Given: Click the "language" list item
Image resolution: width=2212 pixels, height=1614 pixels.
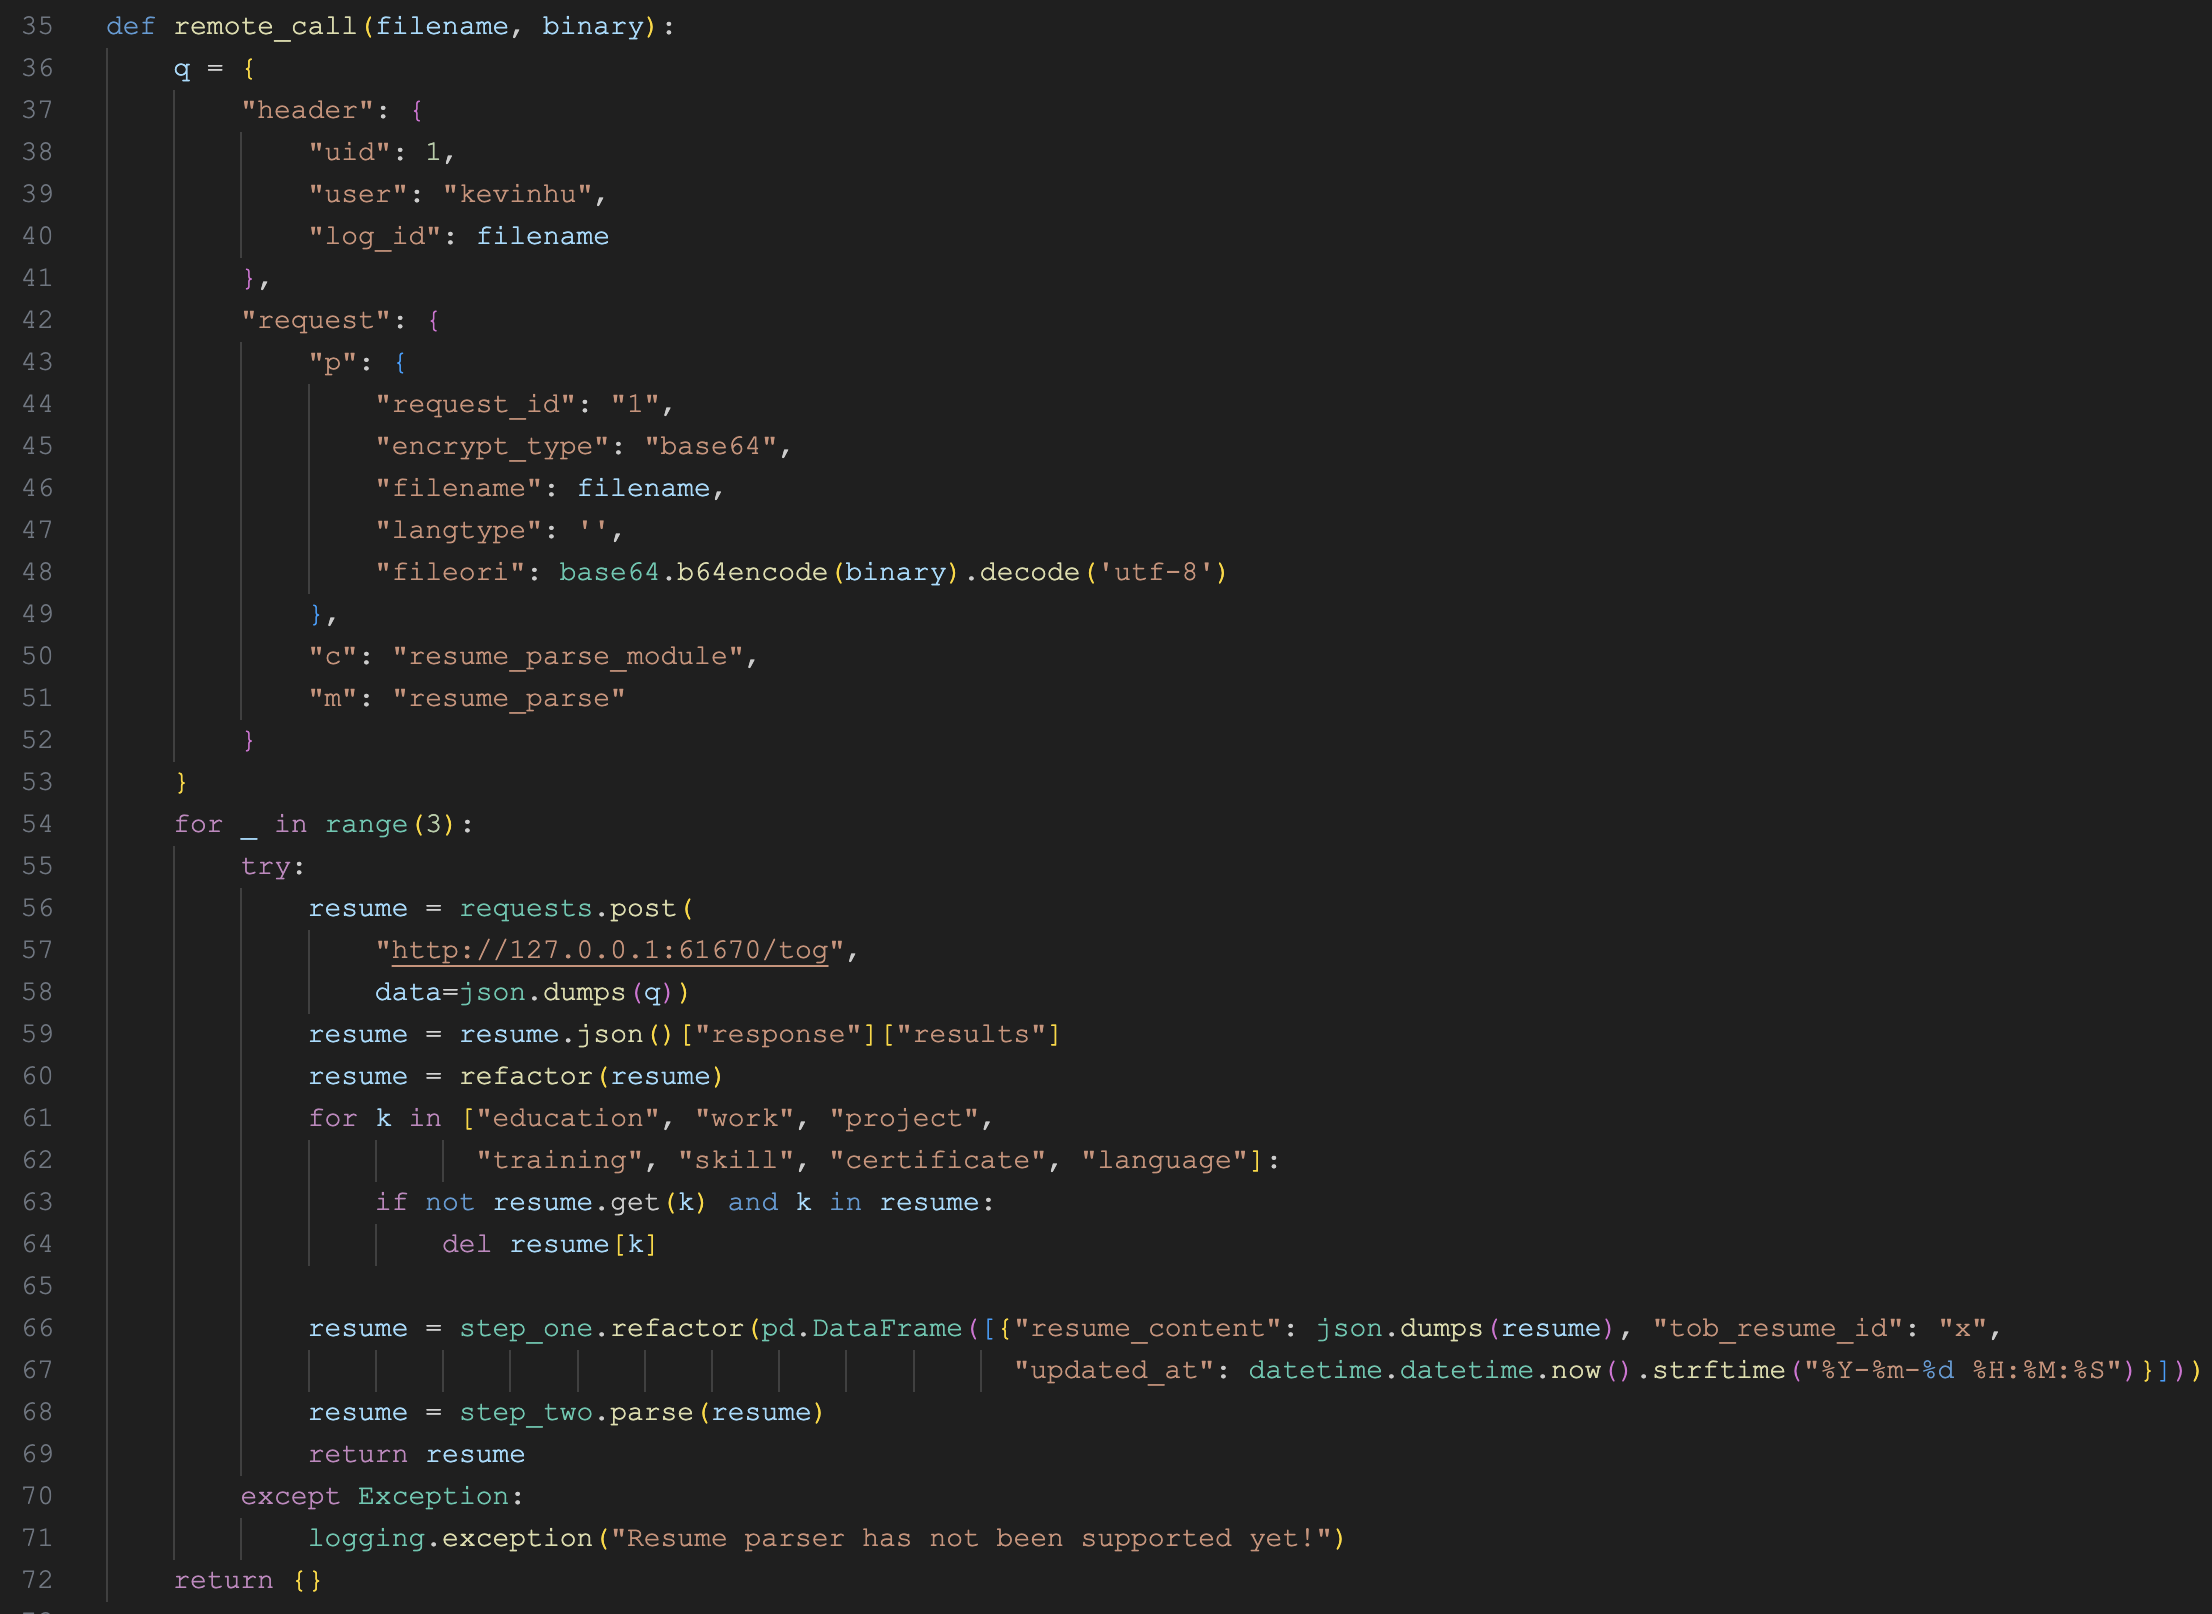Looking at the screenshot, I should tap(1164, 1160).
